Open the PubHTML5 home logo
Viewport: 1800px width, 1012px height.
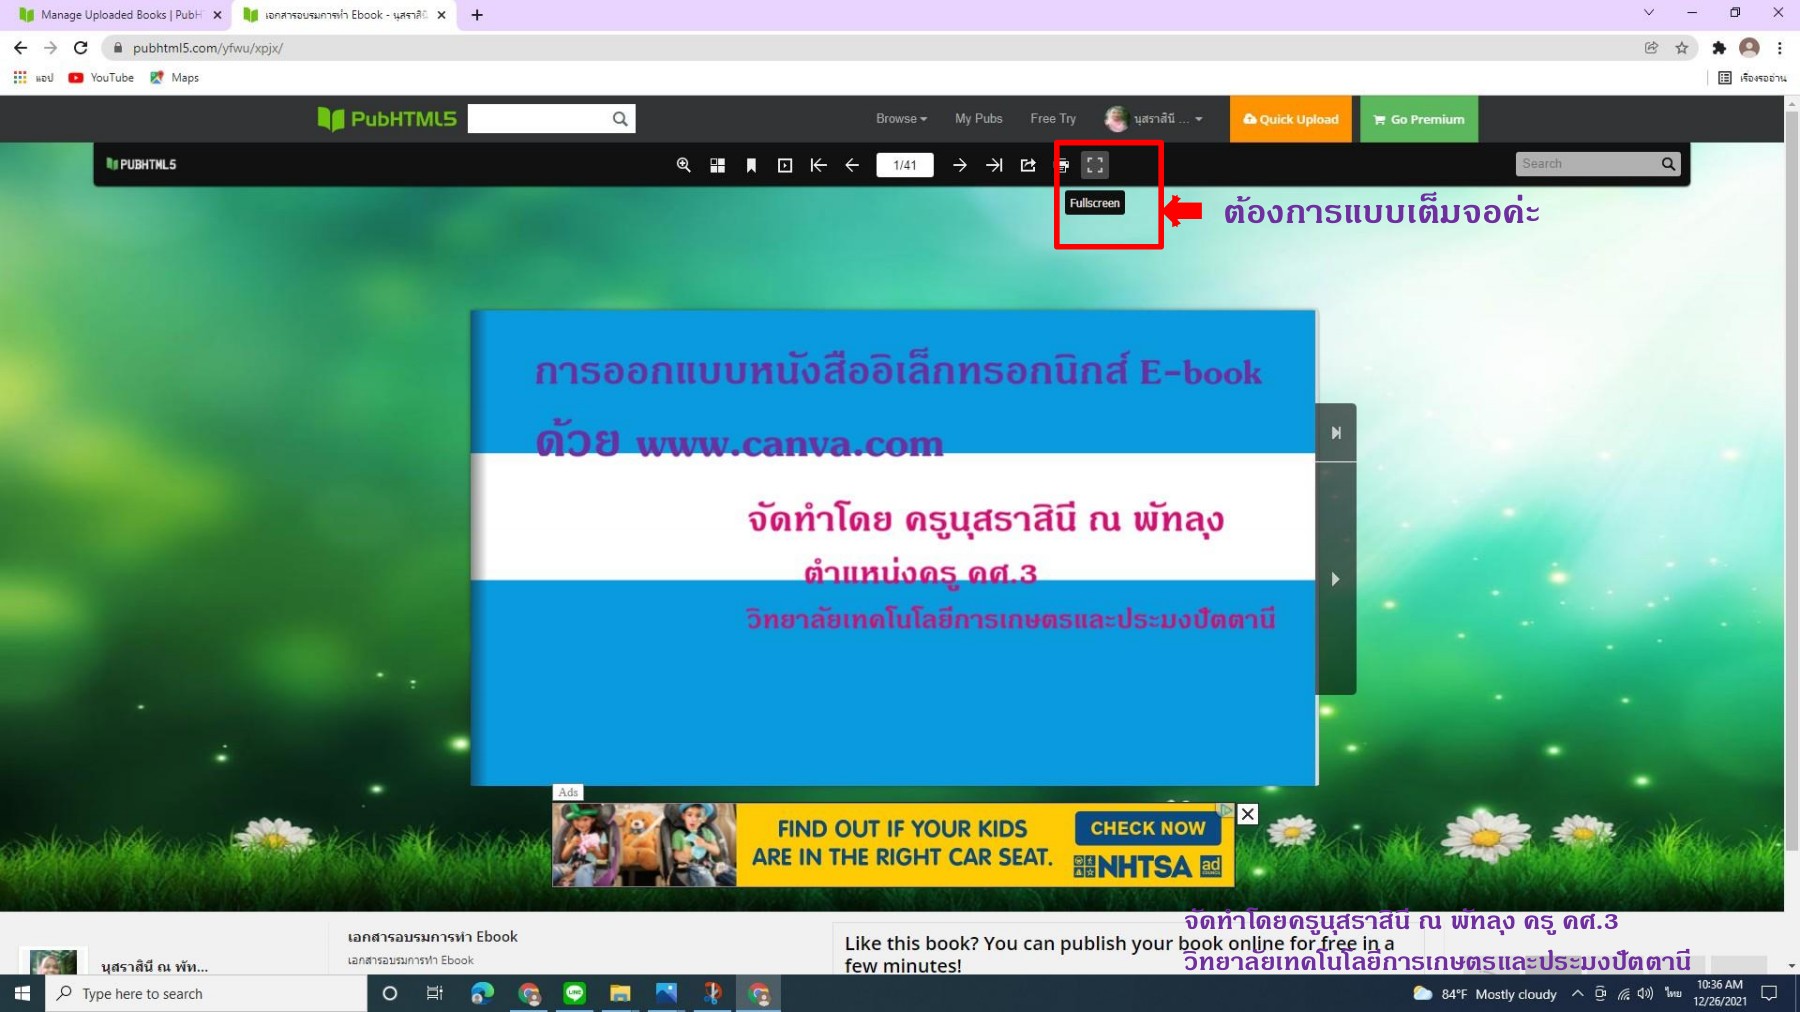tap(385, 118)
